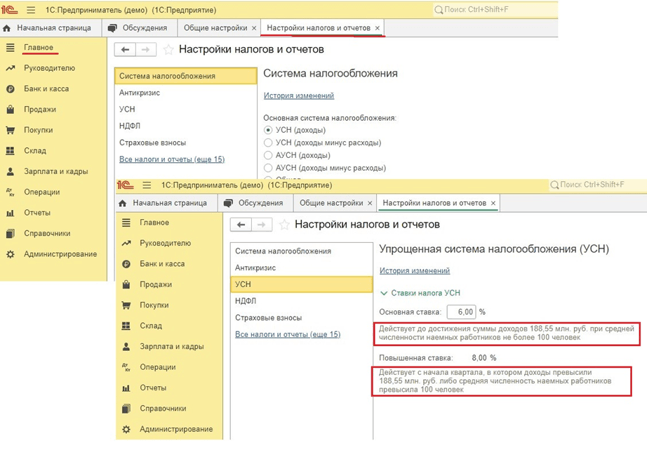
Task: Click Покупки cart icon in lower window sidebar
Action: pyautogui.click(x=126, y=305)
